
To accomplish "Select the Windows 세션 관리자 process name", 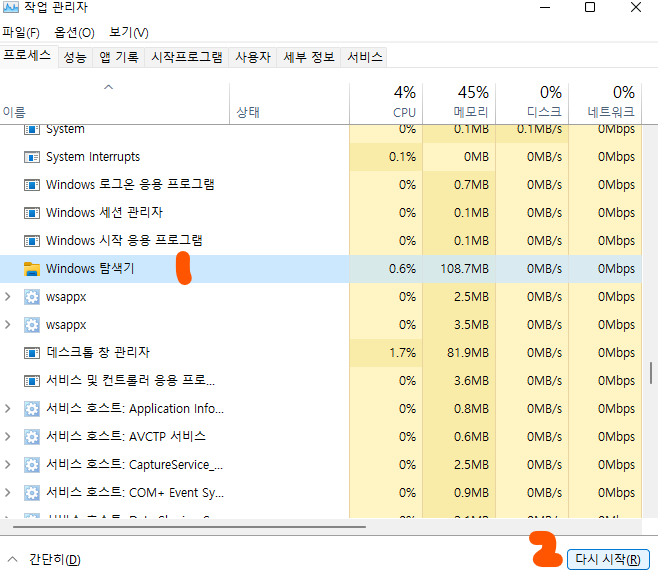I will click(104, 213).
